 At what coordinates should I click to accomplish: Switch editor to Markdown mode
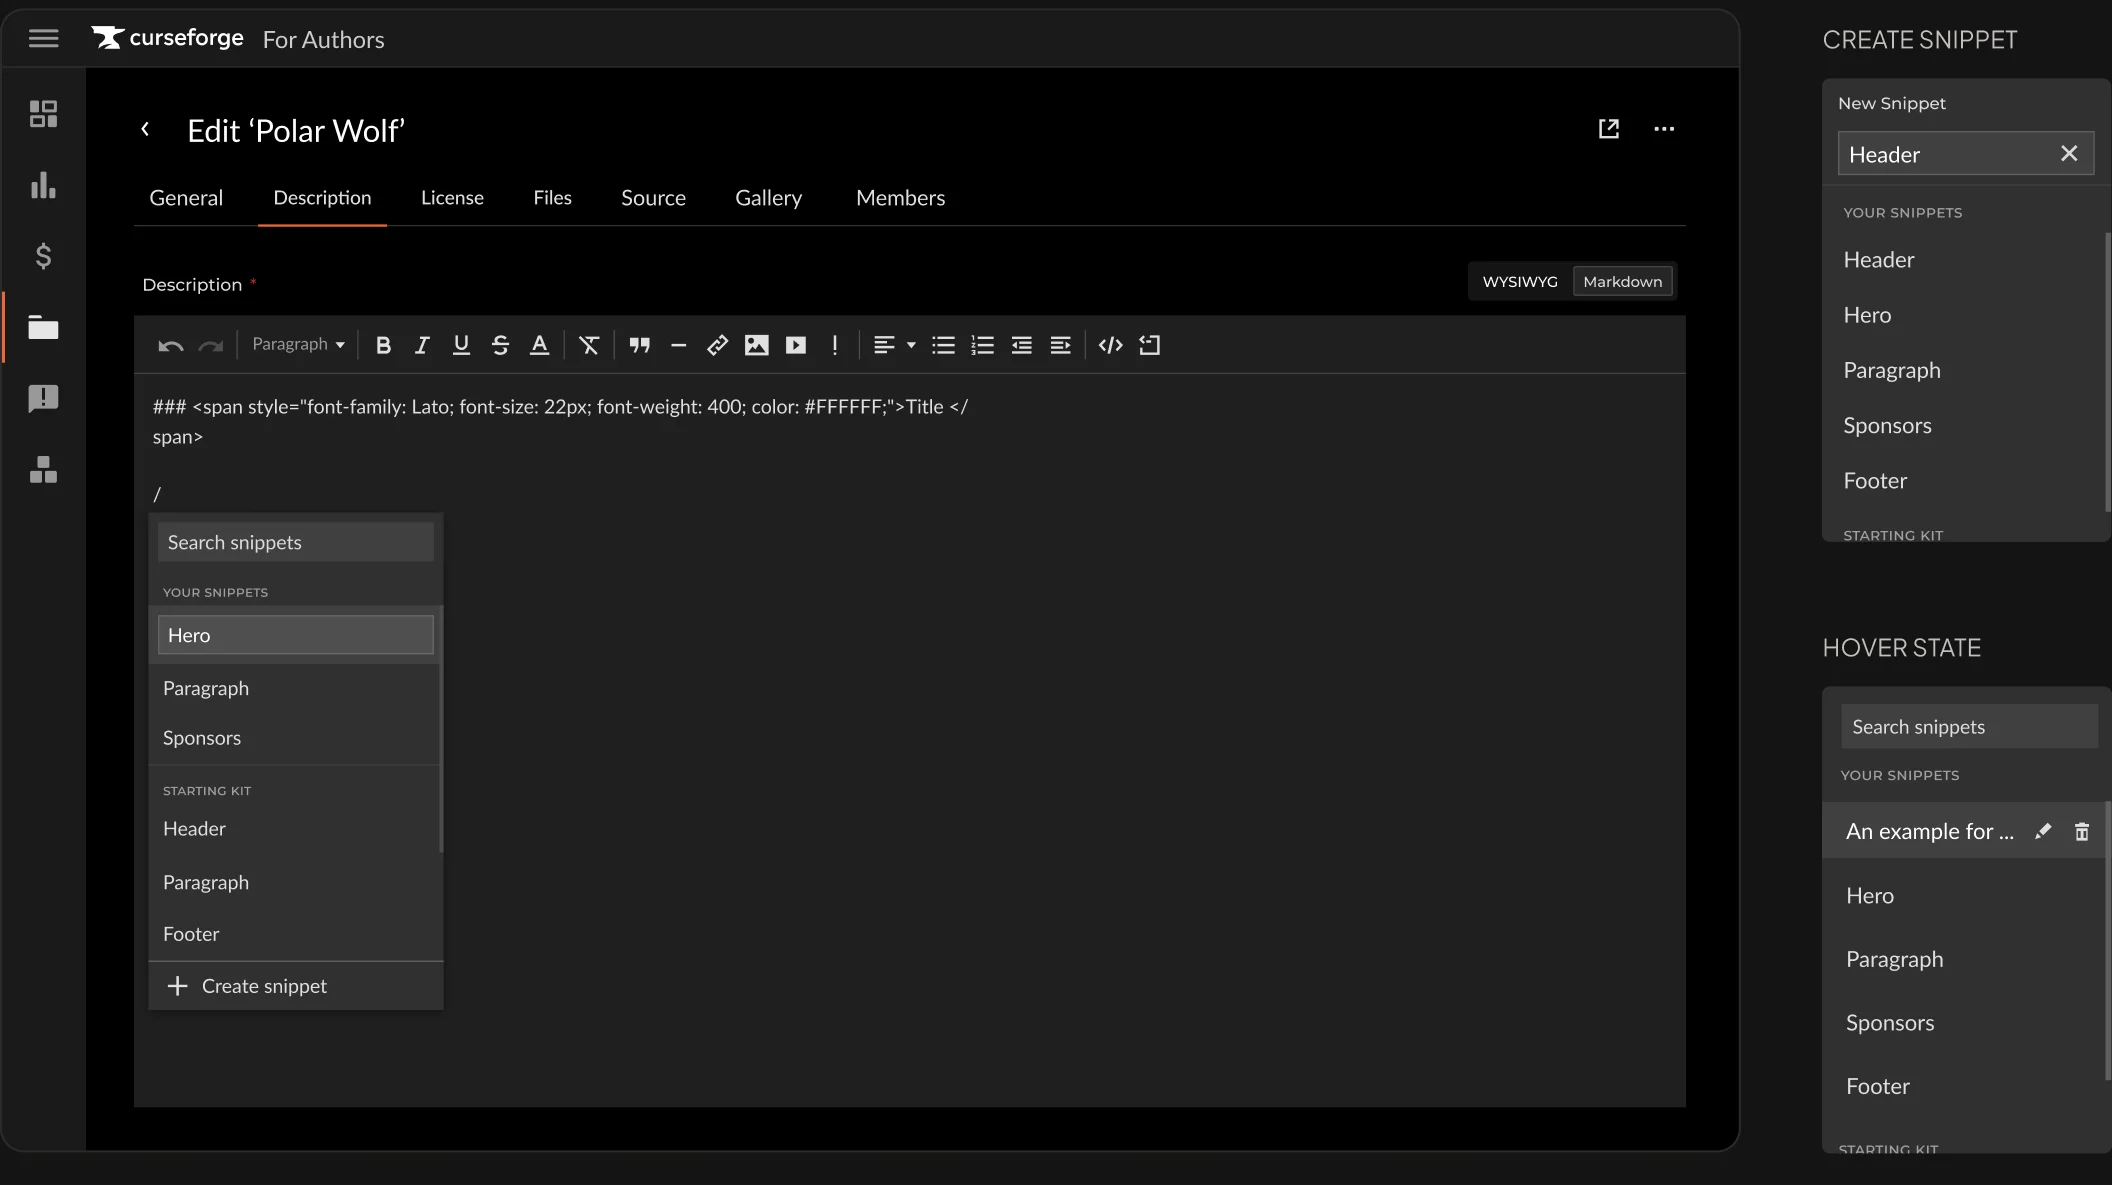1622,281
